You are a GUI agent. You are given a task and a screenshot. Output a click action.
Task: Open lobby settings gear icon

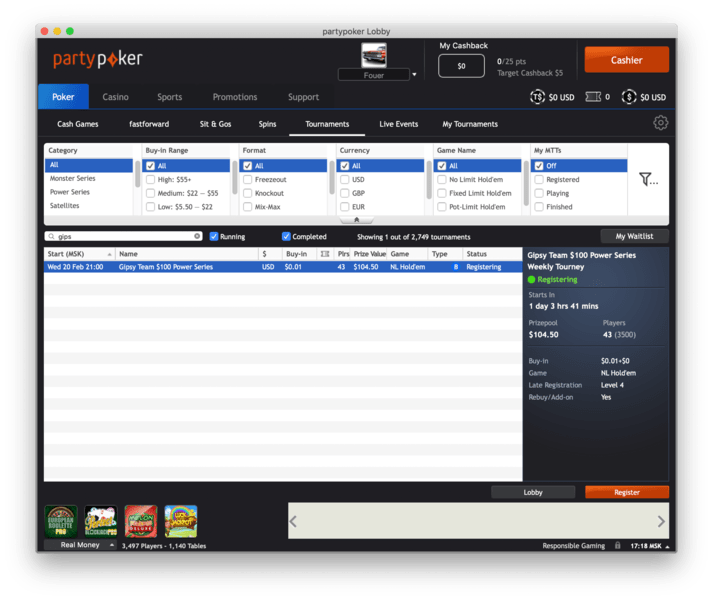coord(660,123)
